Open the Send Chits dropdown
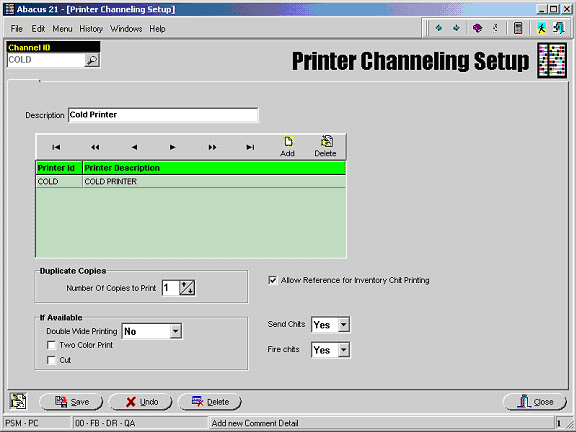 [x=343, y=325]
